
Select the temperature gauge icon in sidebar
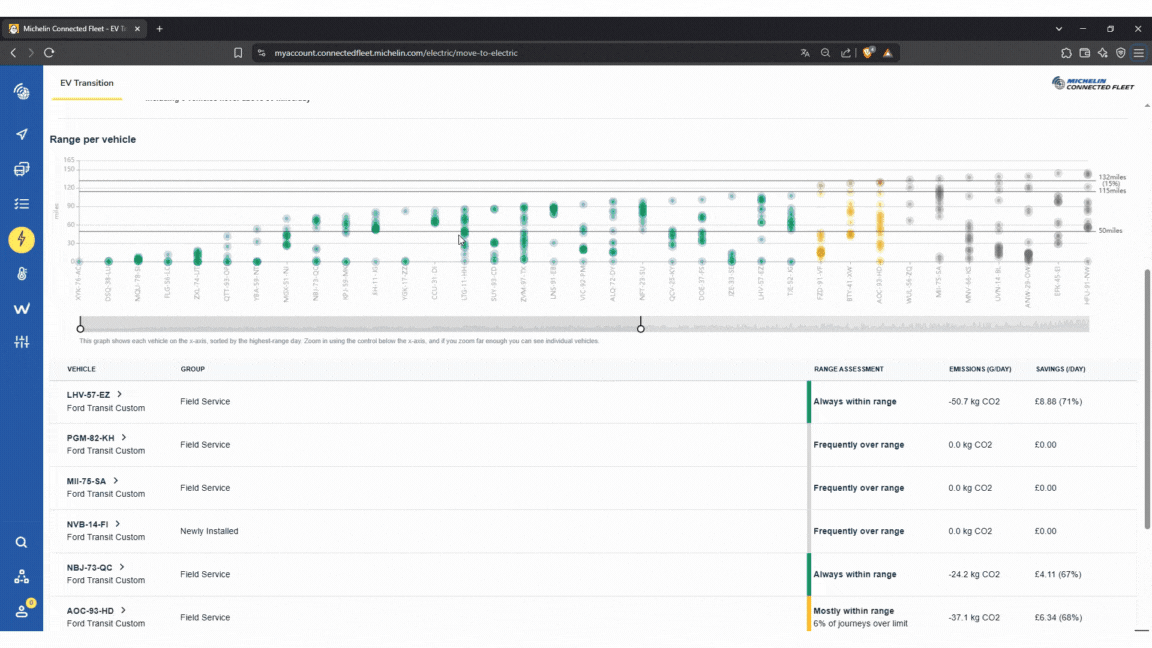21,273
